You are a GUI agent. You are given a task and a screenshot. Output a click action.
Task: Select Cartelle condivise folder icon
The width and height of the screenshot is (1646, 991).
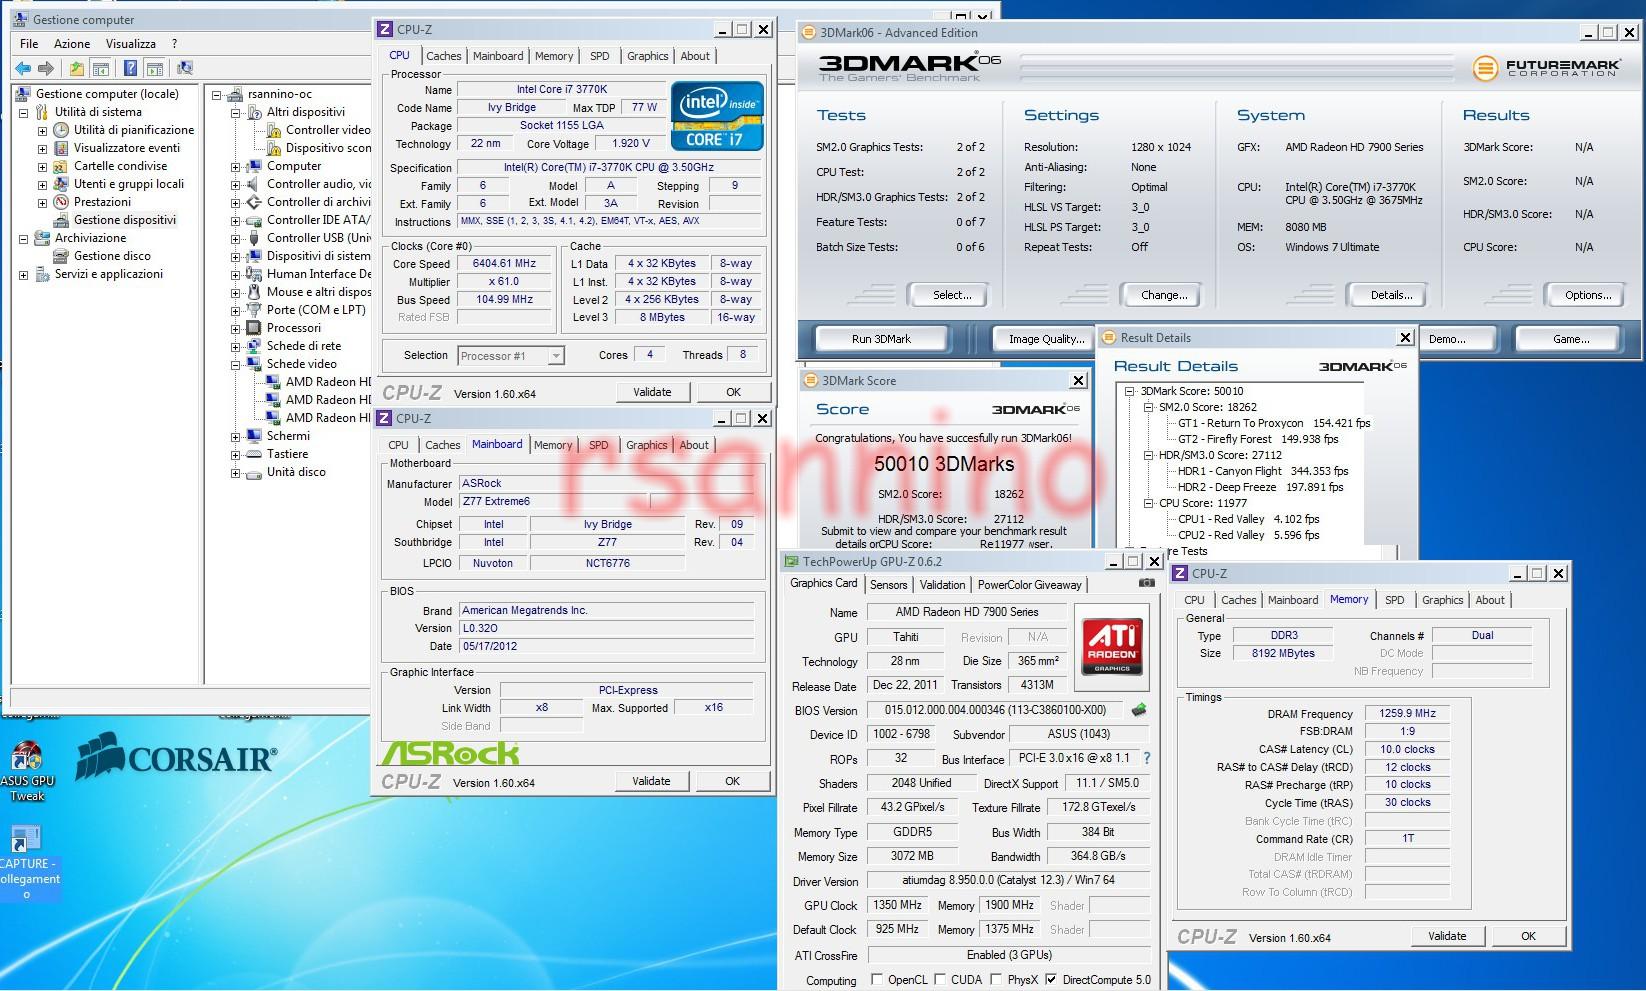coord(61,166)
